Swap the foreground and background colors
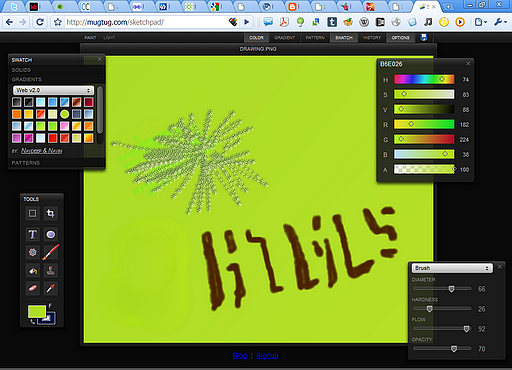The image size is (512, 370). point(33,321)
